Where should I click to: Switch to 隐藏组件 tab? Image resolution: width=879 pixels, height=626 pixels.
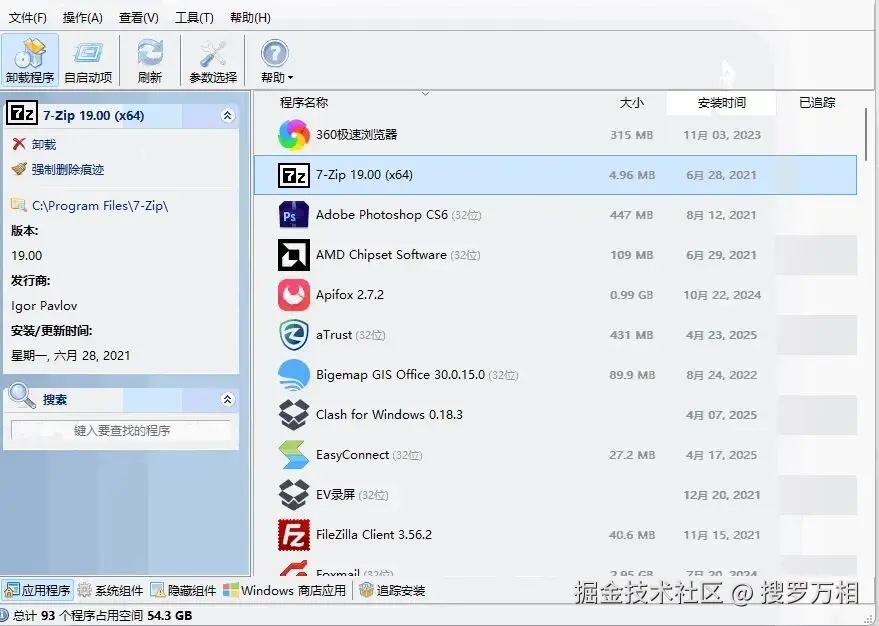(183, 590)
